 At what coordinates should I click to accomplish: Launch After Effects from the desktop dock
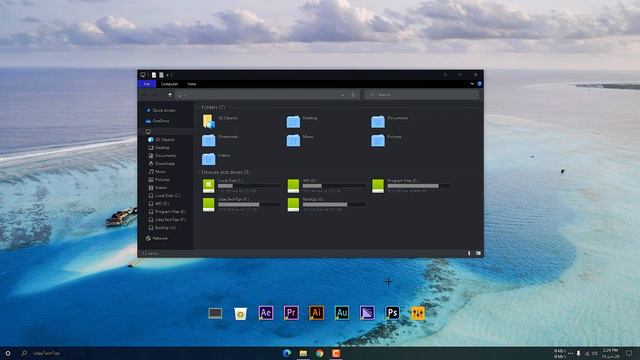point(266,313)
